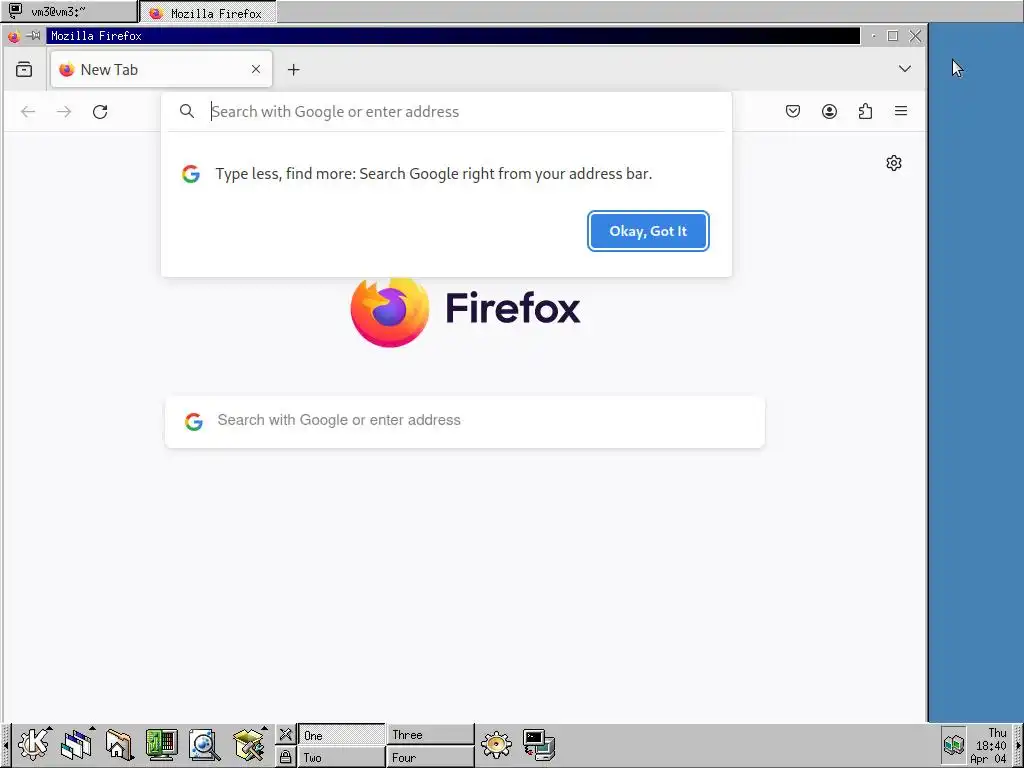The width and height of the screenshot is (1024, 768).
Task: Launch the Find Files magnifier icon
Action: pyautogui.click(x=204, y=744)
